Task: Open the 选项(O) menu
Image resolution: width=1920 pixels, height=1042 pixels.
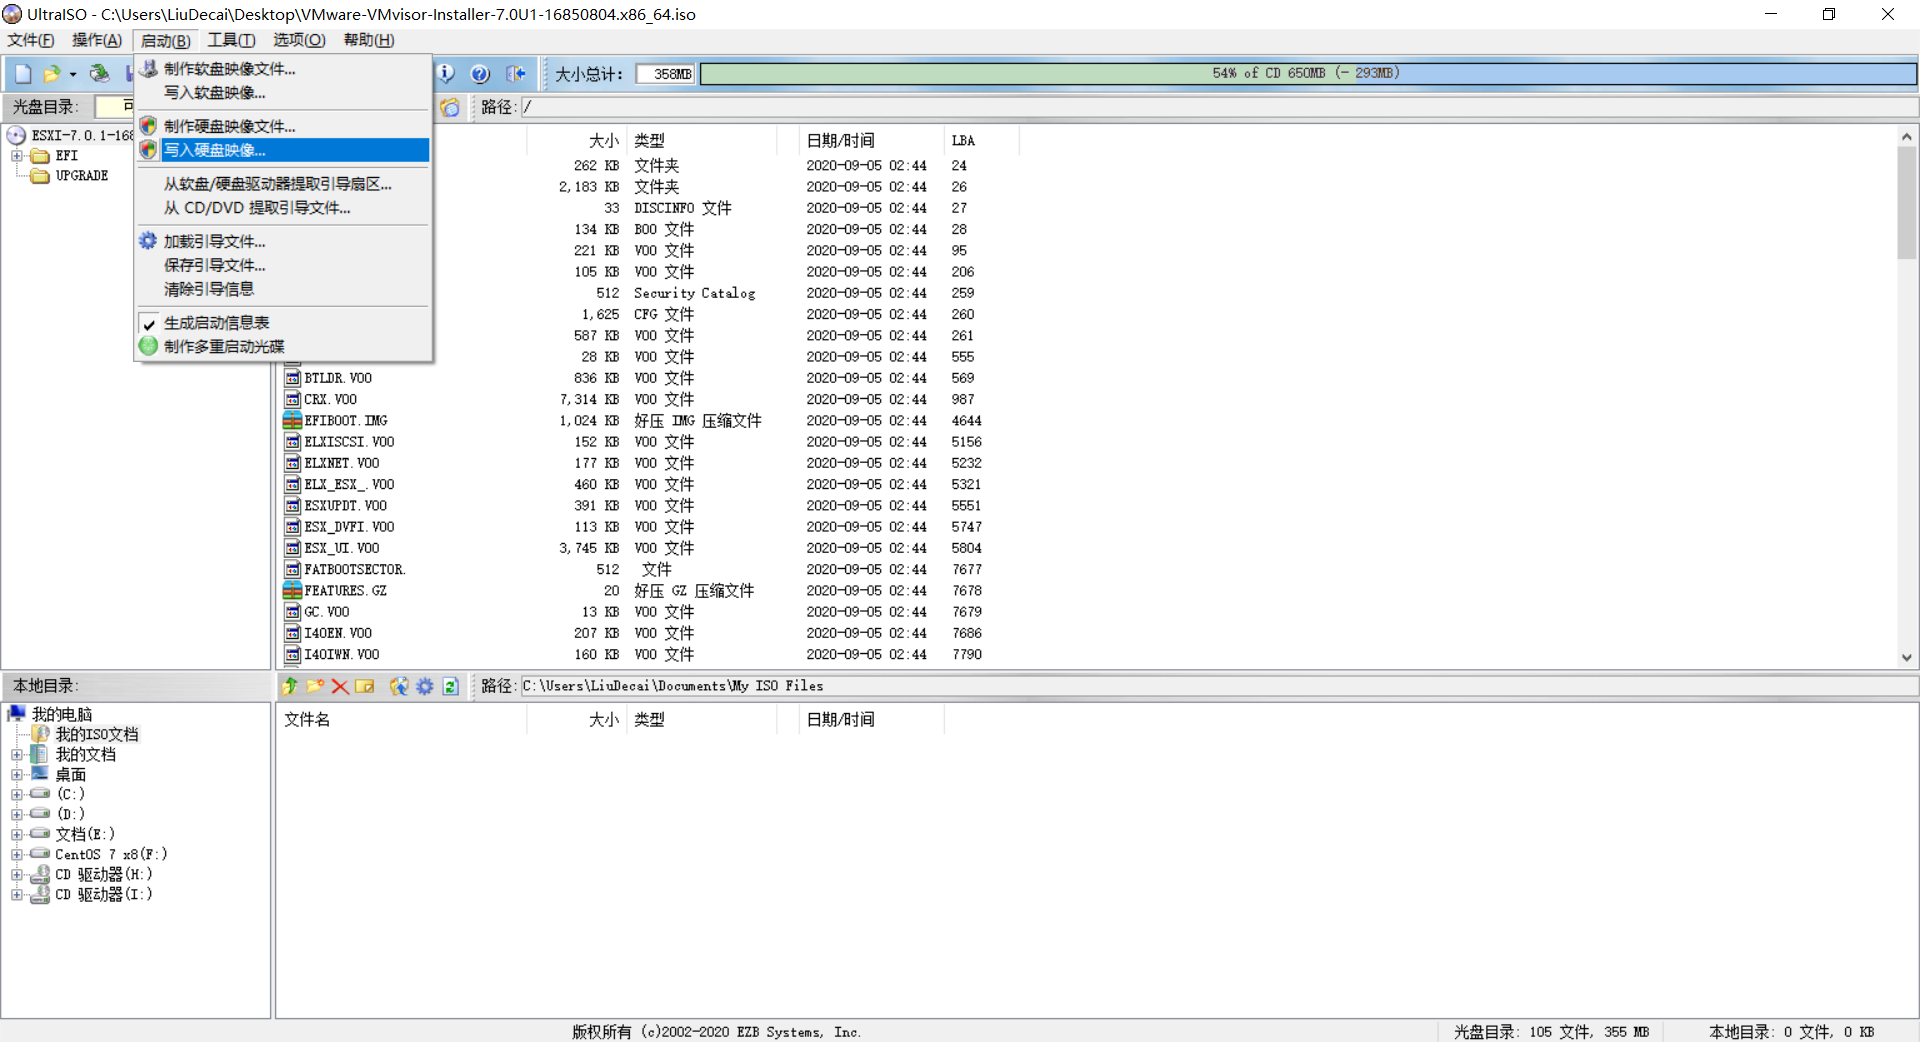Action: [x=299, y=40]
